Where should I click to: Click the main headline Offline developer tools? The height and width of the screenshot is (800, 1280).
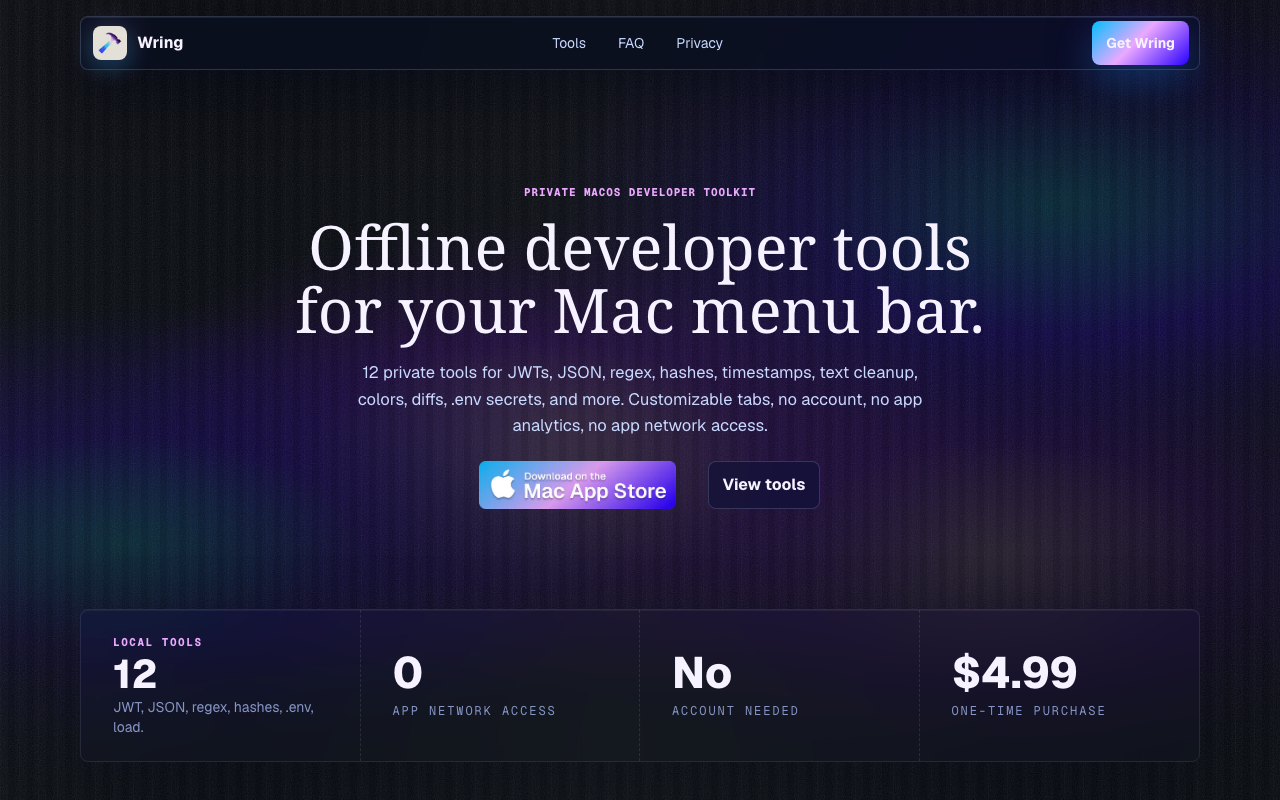point(640,279)
